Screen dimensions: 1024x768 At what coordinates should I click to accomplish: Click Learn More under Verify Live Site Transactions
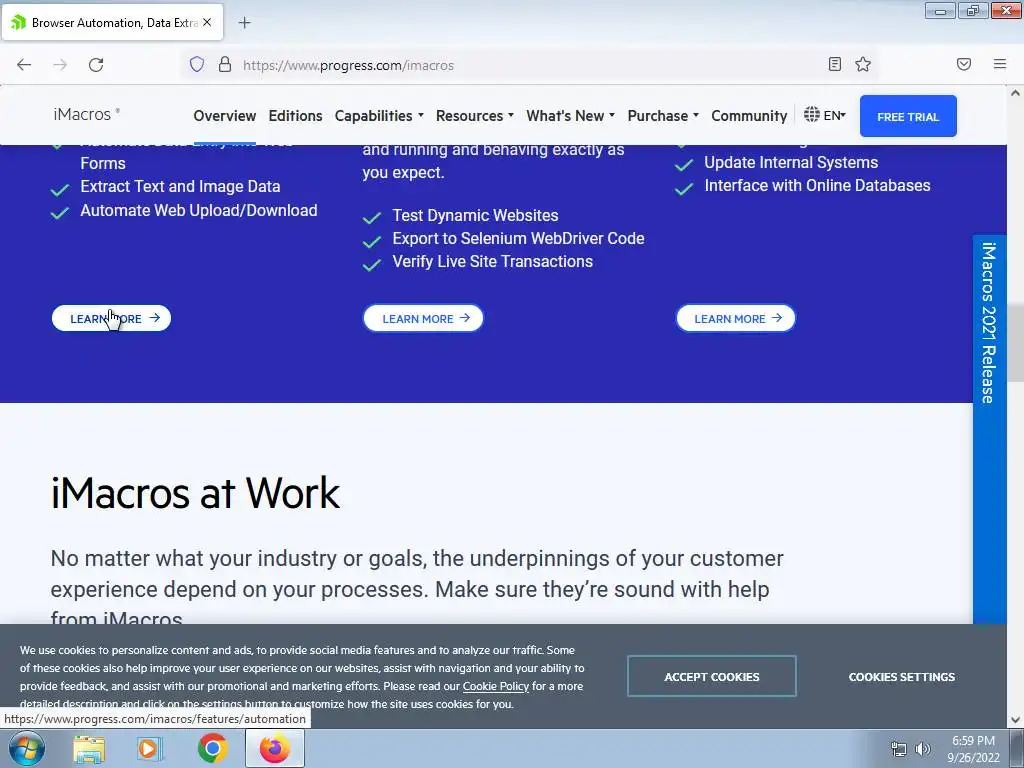tap(423, 319)
